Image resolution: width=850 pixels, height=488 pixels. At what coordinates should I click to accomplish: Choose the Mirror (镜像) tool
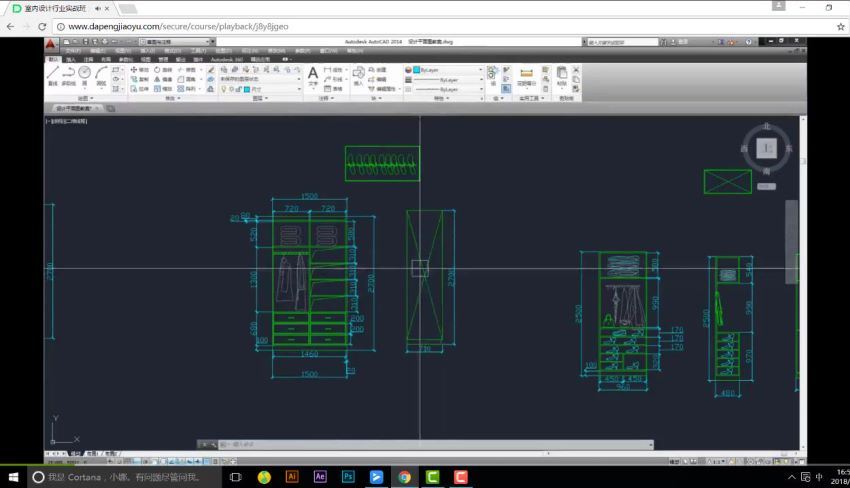[163, 79]
